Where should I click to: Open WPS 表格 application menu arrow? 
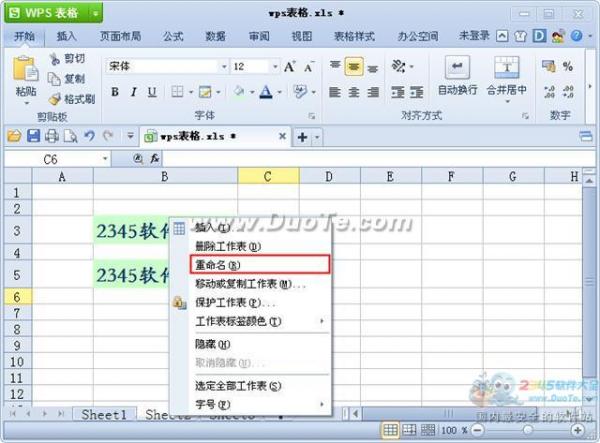(x=95, y=14)
